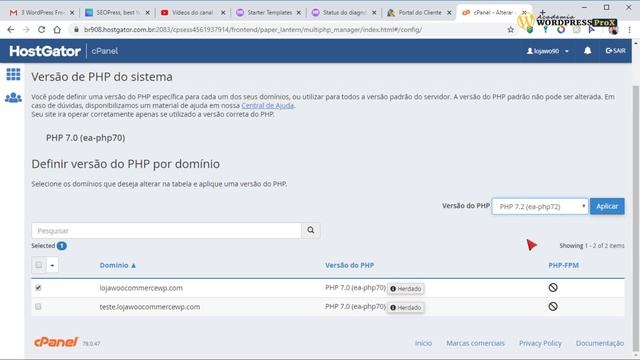Close the Portal do Cliente tab
The image size is (640, 360).
pyautogui.click(x=449, y=13)
